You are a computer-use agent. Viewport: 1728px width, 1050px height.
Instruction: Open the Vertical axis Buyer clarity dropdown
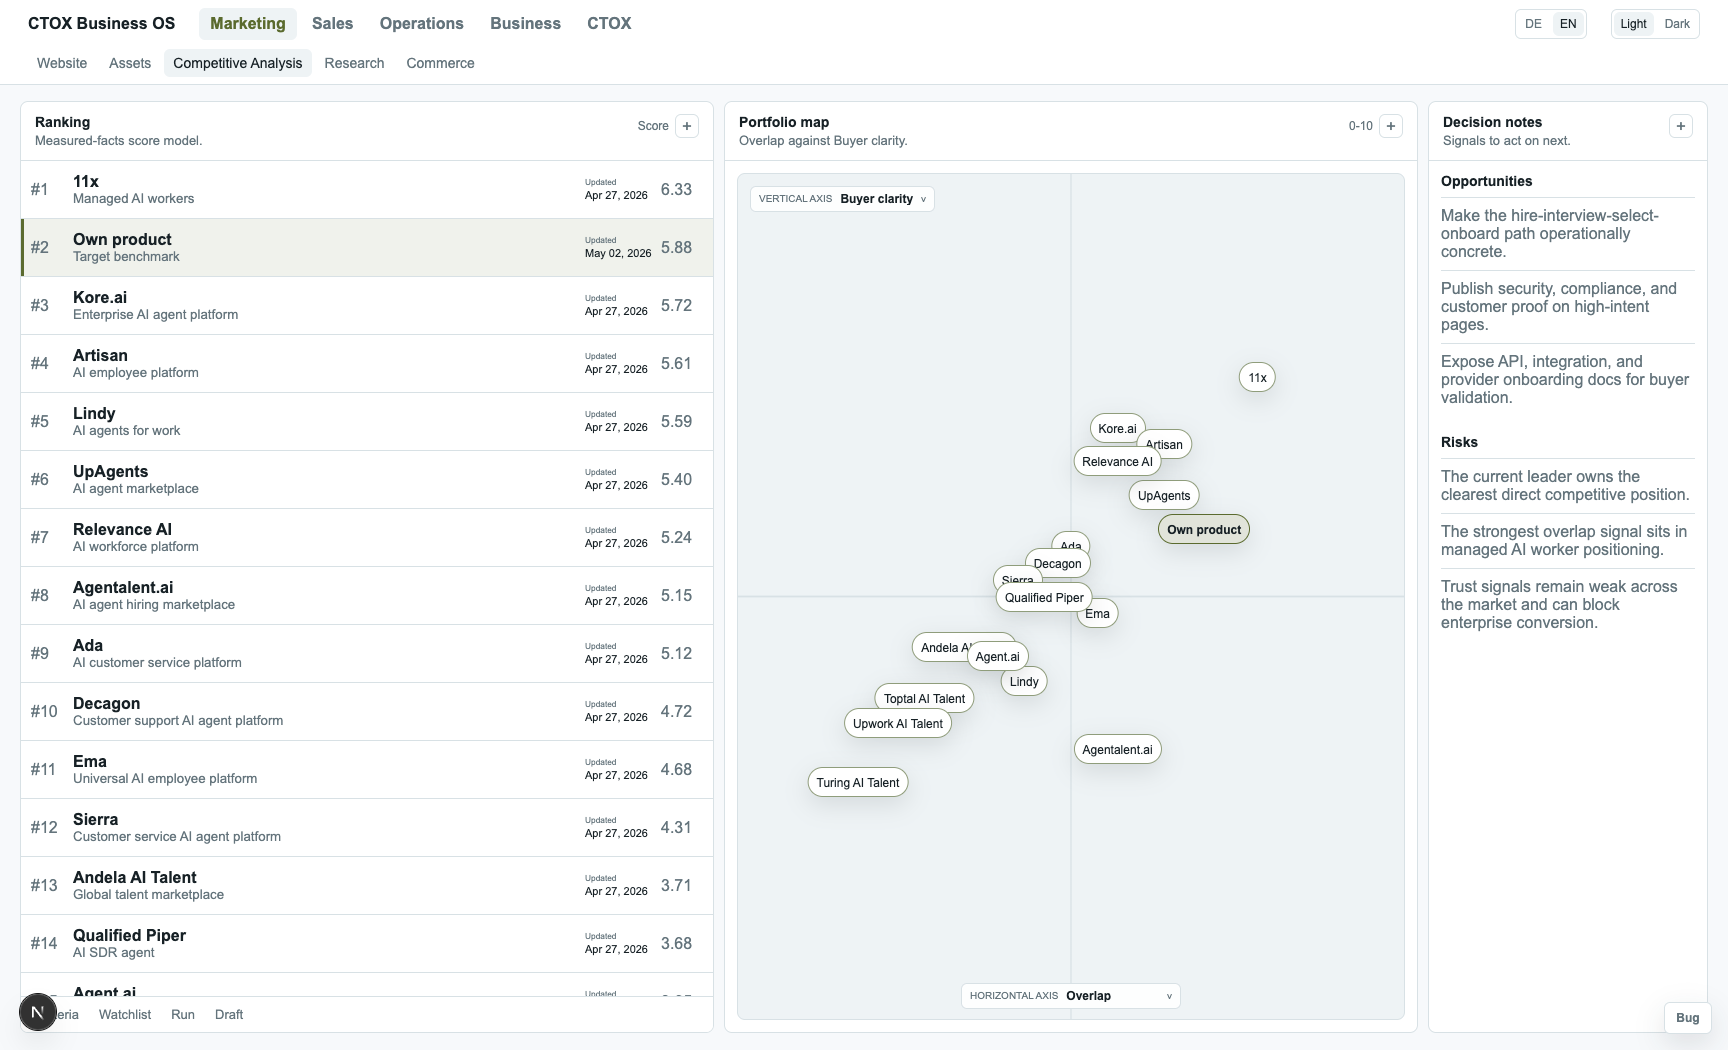pos(842,199)
